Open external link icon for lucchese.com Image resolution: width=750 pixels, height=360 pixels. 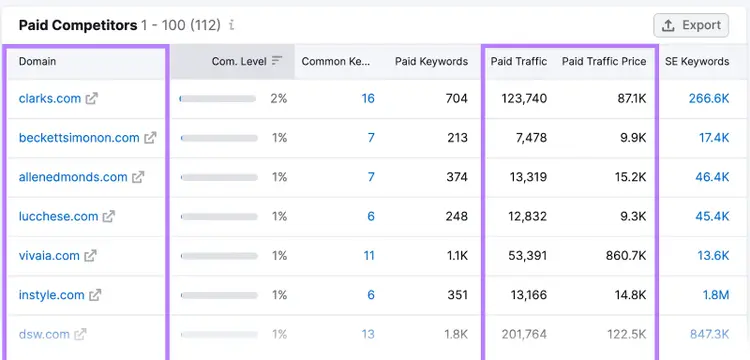tap(109, 216)
